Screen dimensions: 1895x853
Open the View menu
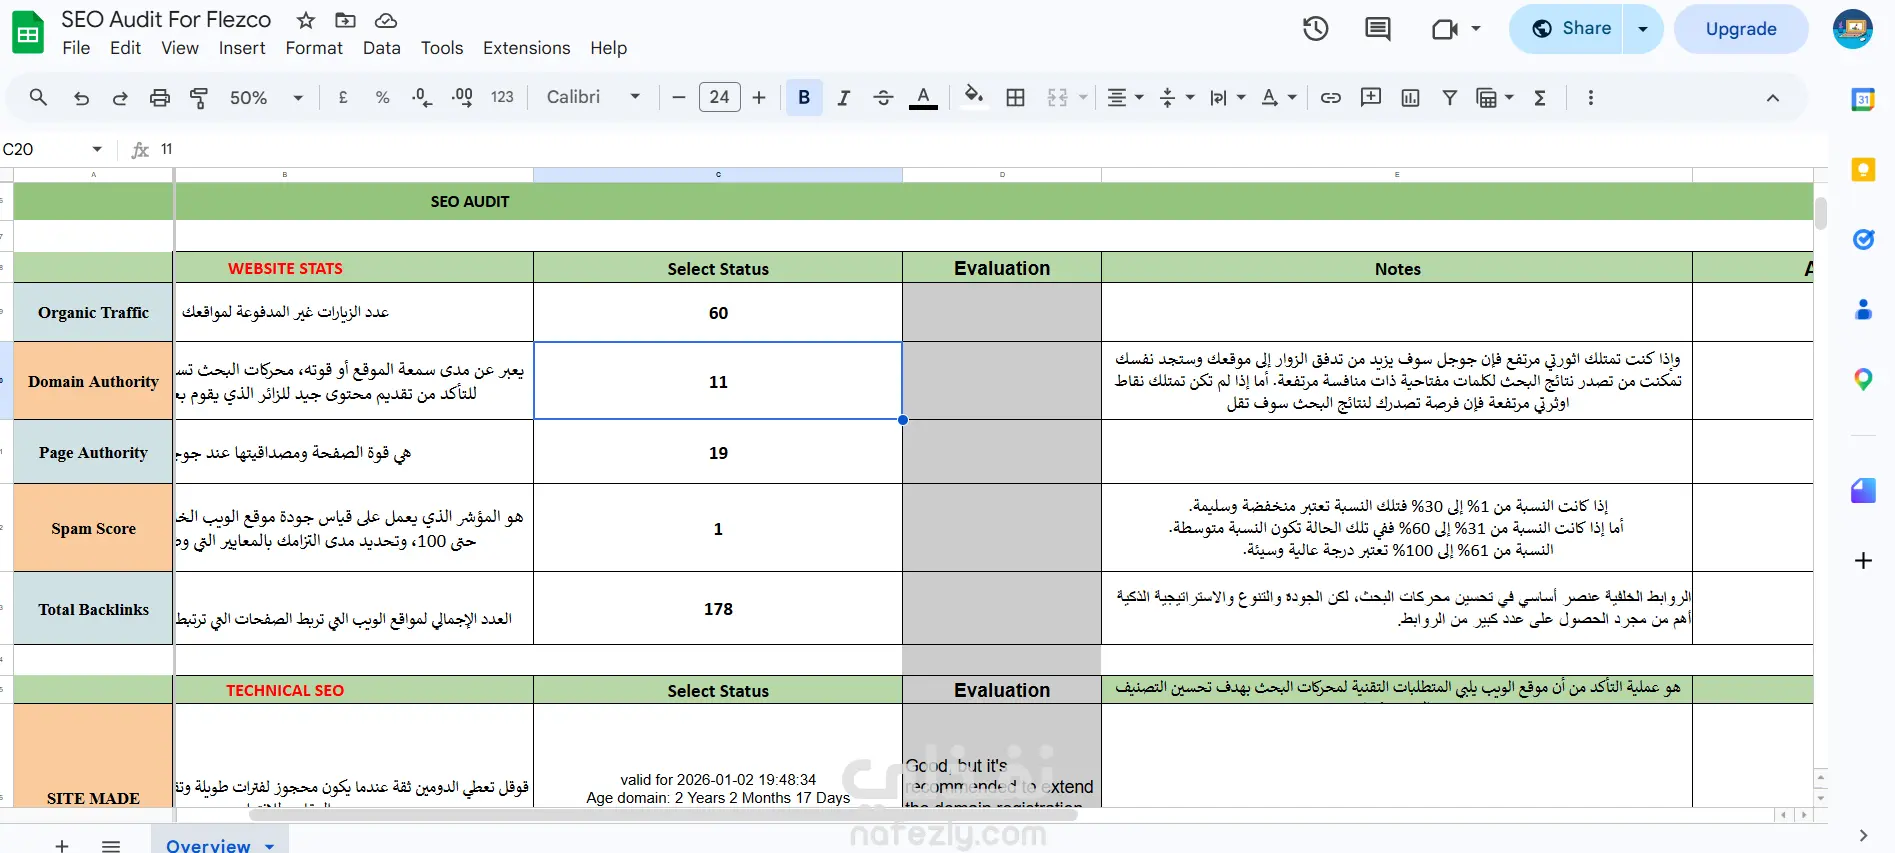(x=180, y=48)
